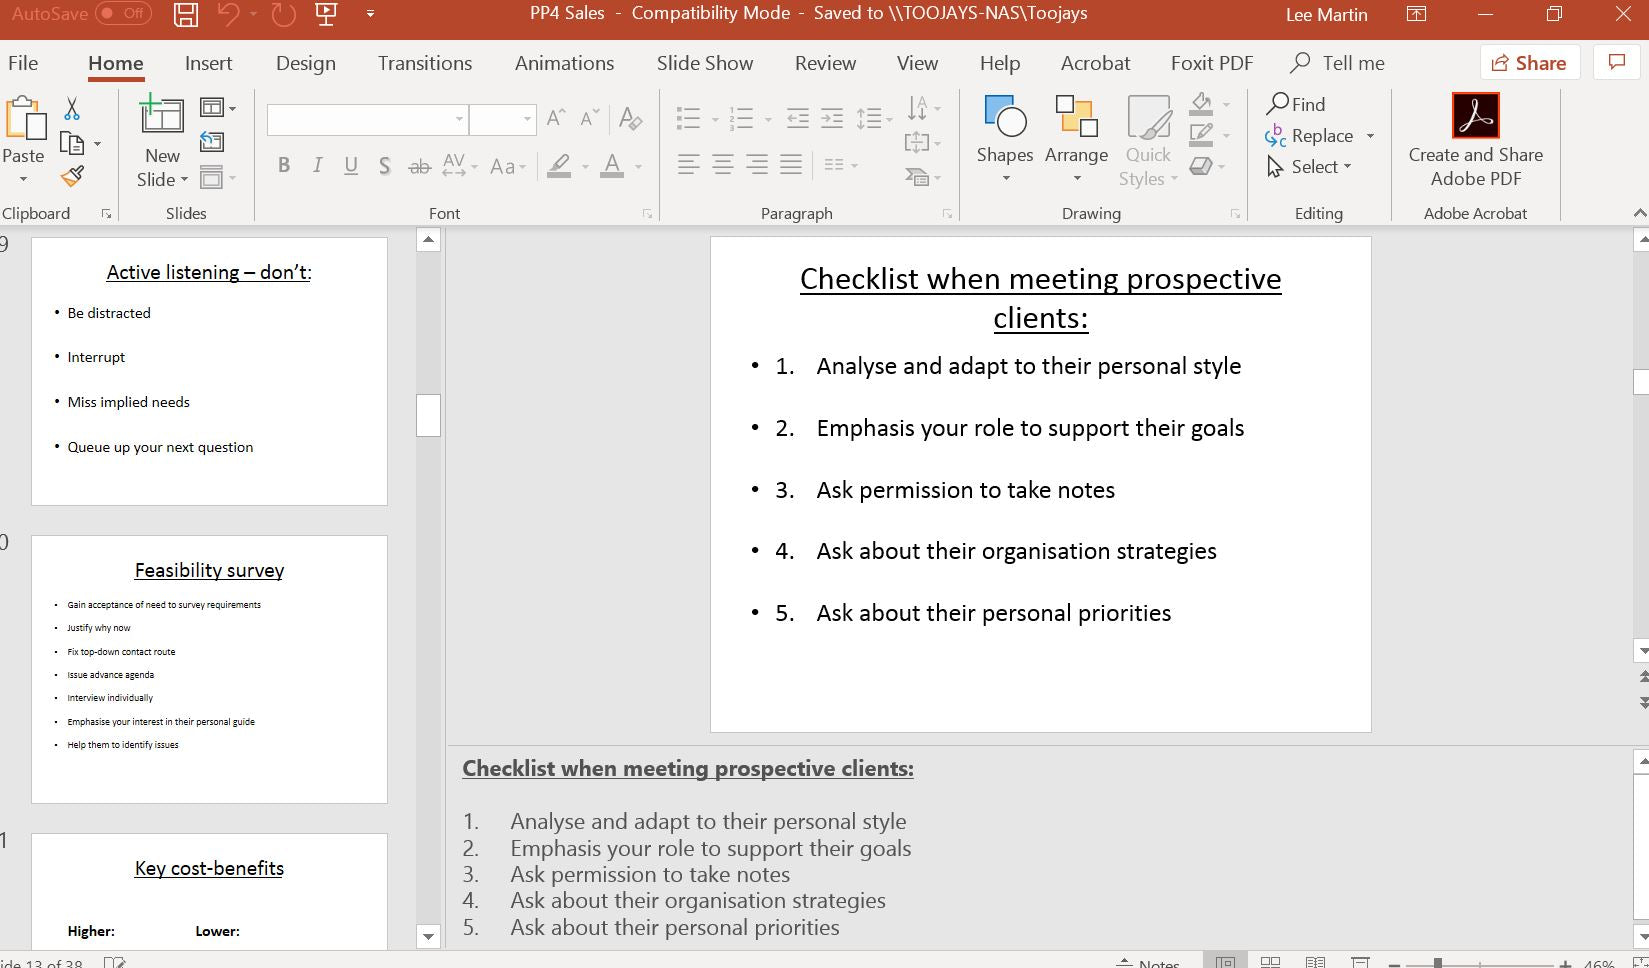Toggle AutoSave switch

tap(123, 14)
